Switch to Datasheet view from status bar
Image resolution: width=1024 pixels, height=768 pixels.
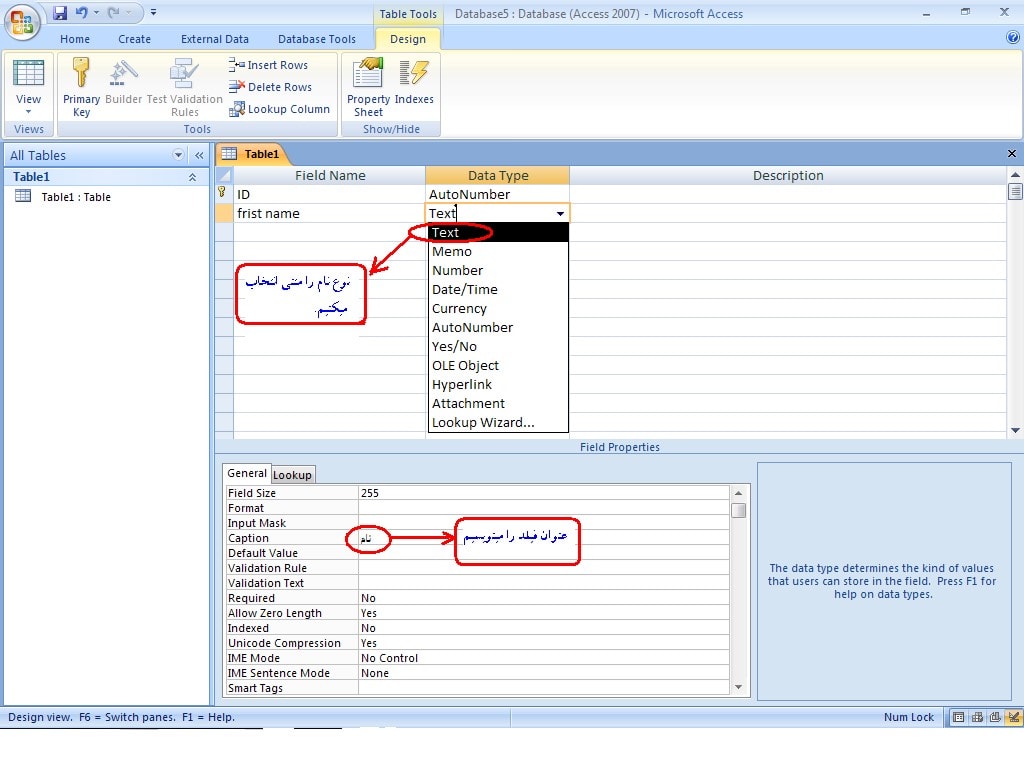coord(959,717)
